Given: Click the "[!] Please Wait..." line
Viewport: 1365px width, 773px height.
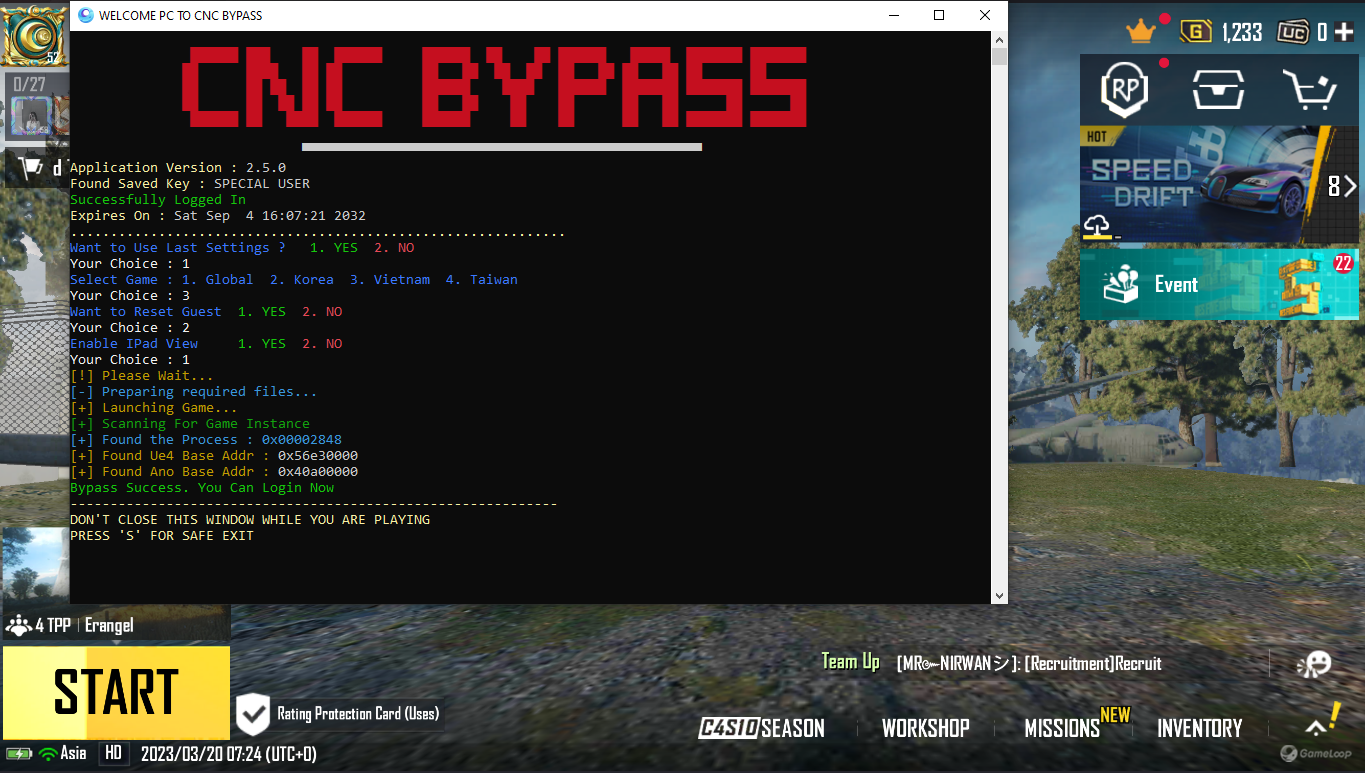Looking at the screenshot, I should point(142,376).
